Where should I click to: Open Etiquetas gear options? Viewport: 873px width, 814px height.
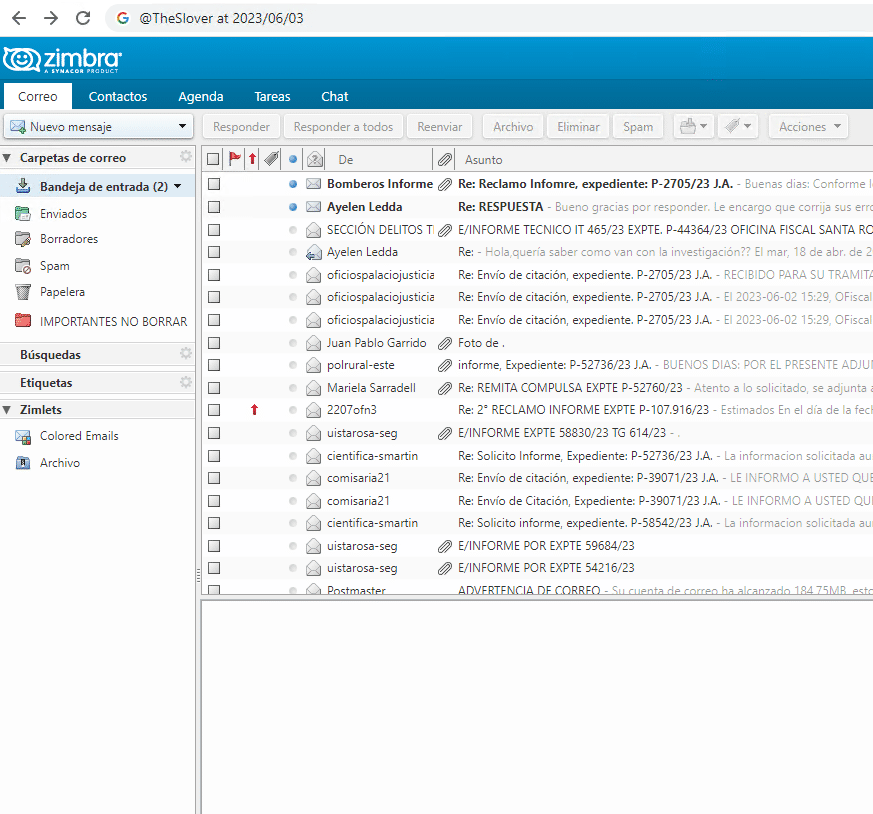[185, 382]
